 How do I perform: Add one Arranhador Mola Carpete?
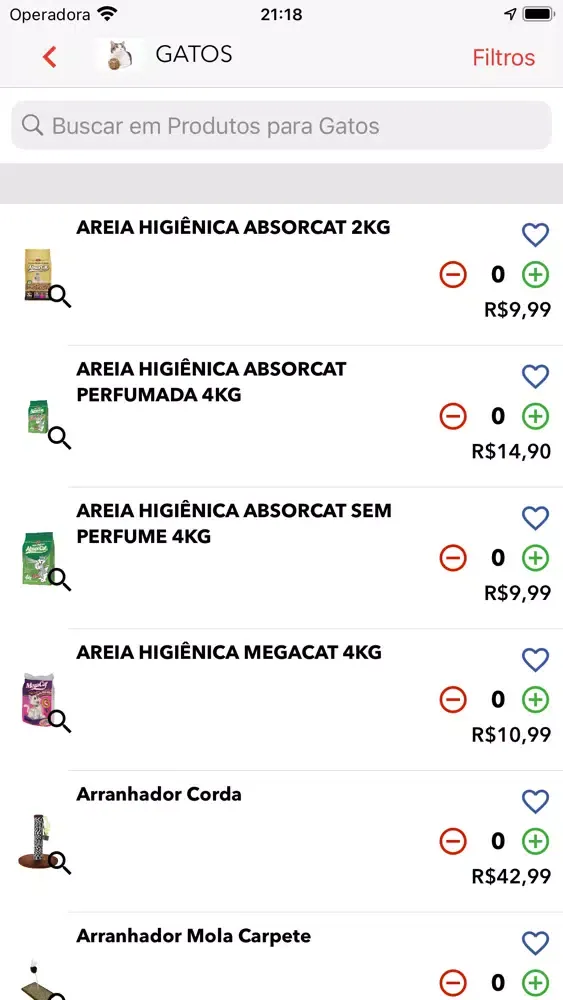[x=535, y=983]
